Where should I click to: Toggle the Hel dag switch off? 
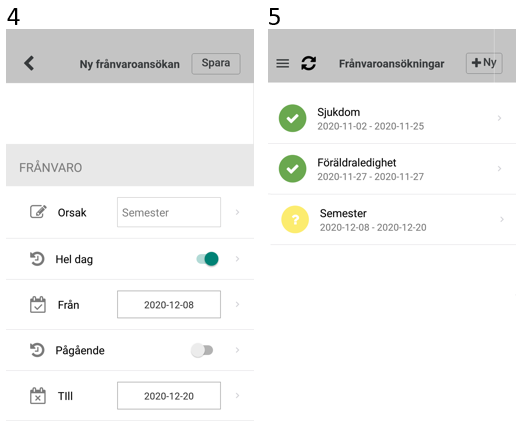207,259
